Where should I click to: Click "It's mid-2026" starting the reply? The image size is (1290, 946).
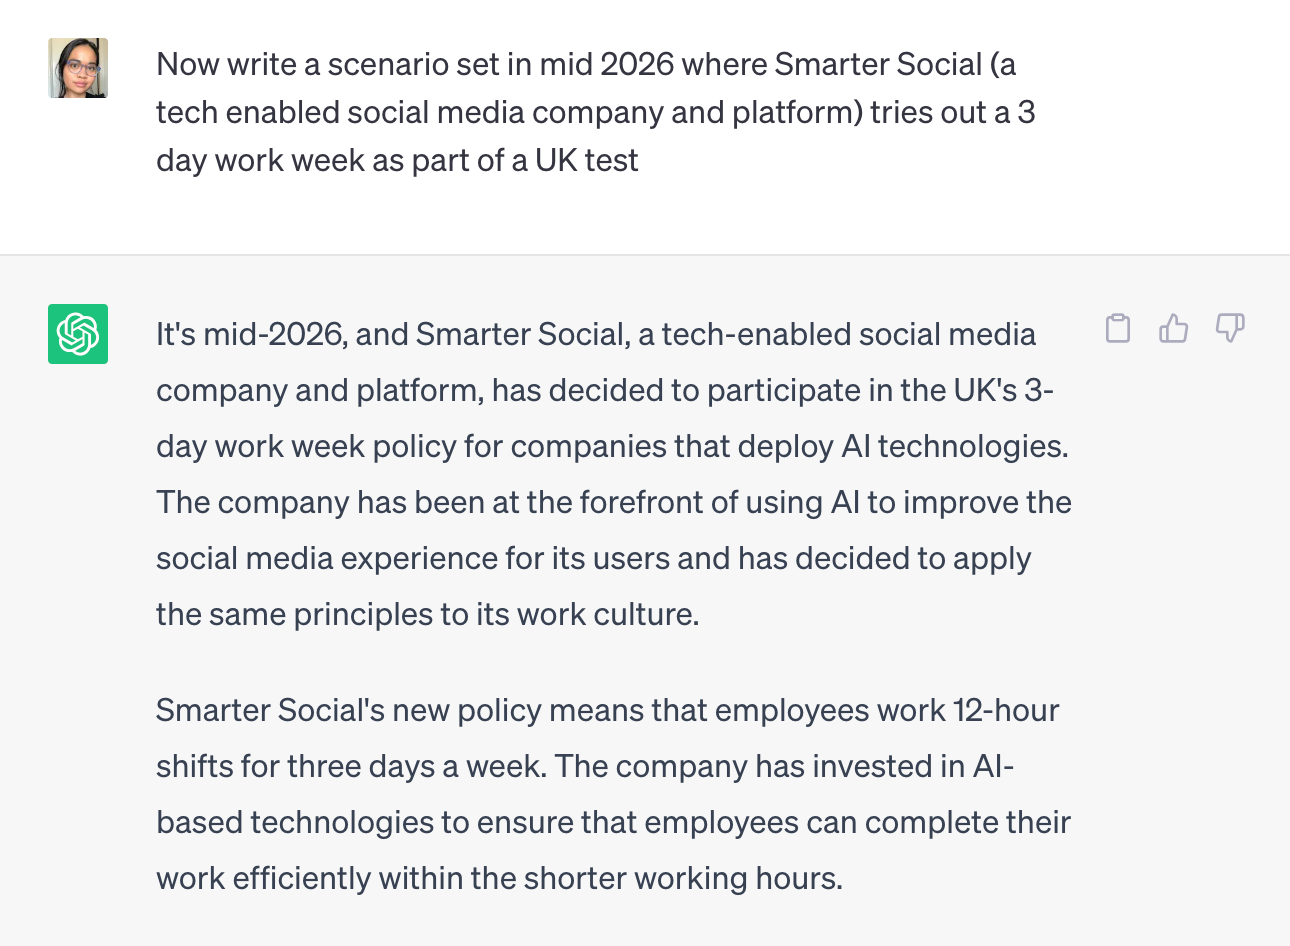[x=249, y=334]
